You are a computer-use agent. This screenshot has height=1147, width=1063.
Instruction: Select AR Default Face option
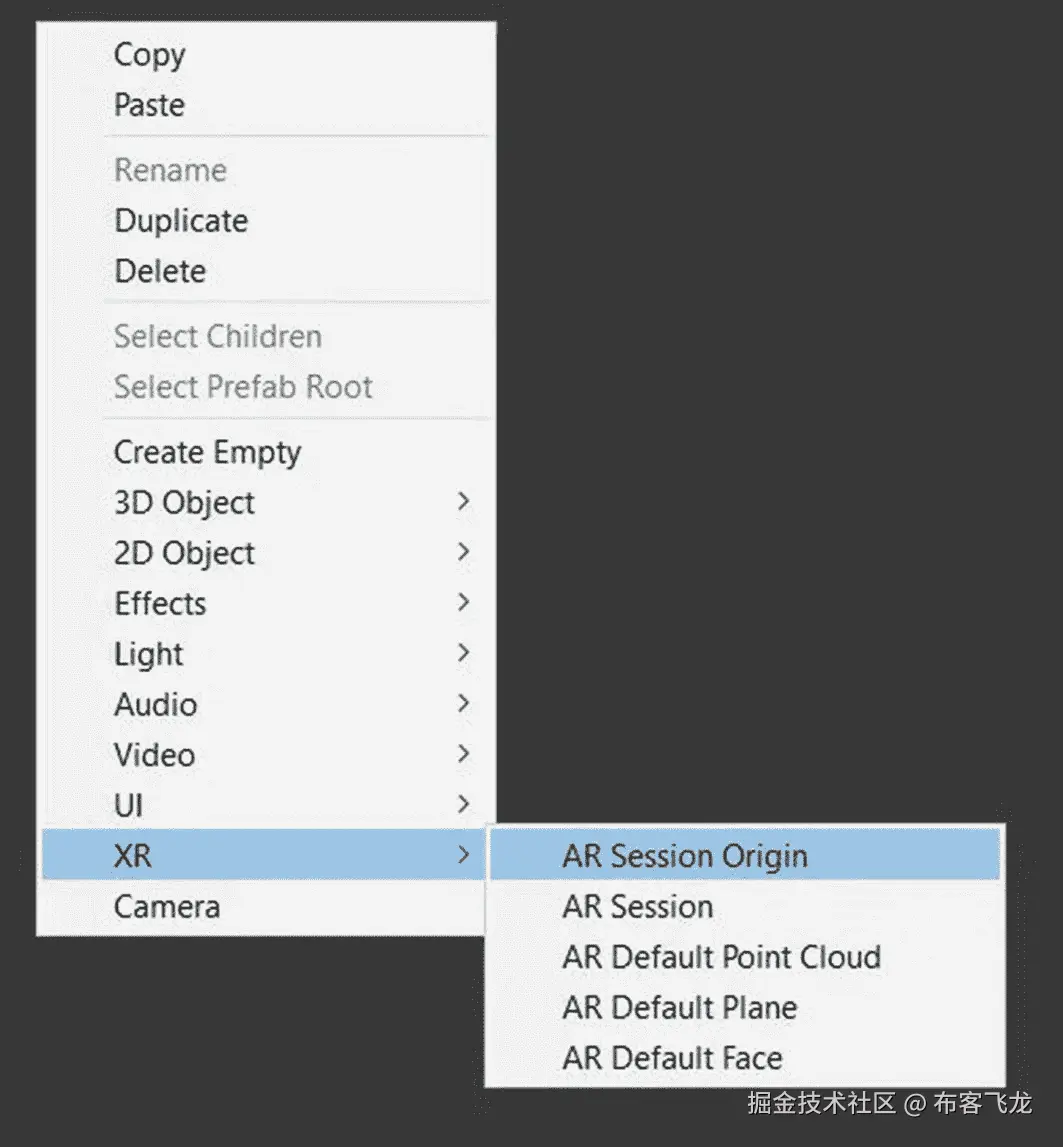point(672,1058)
